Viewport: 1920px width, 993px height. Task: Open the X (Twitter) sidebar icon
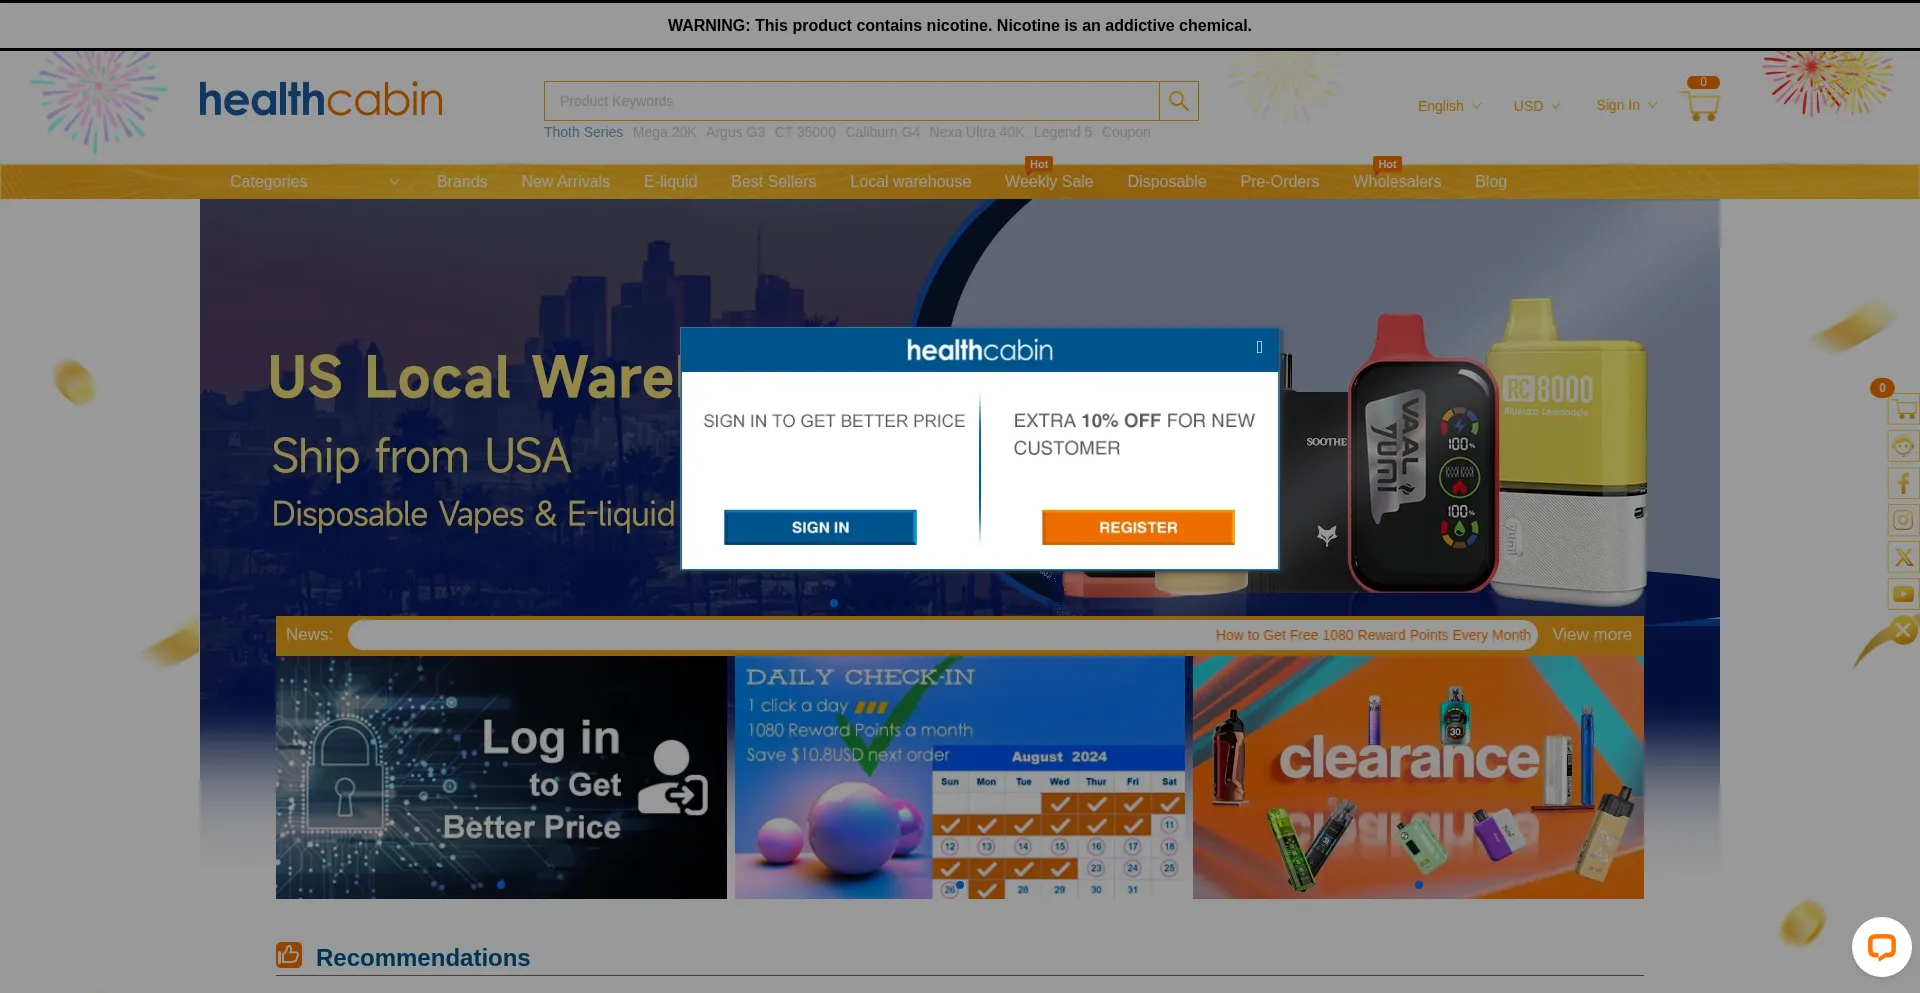tap(1903, 557)
